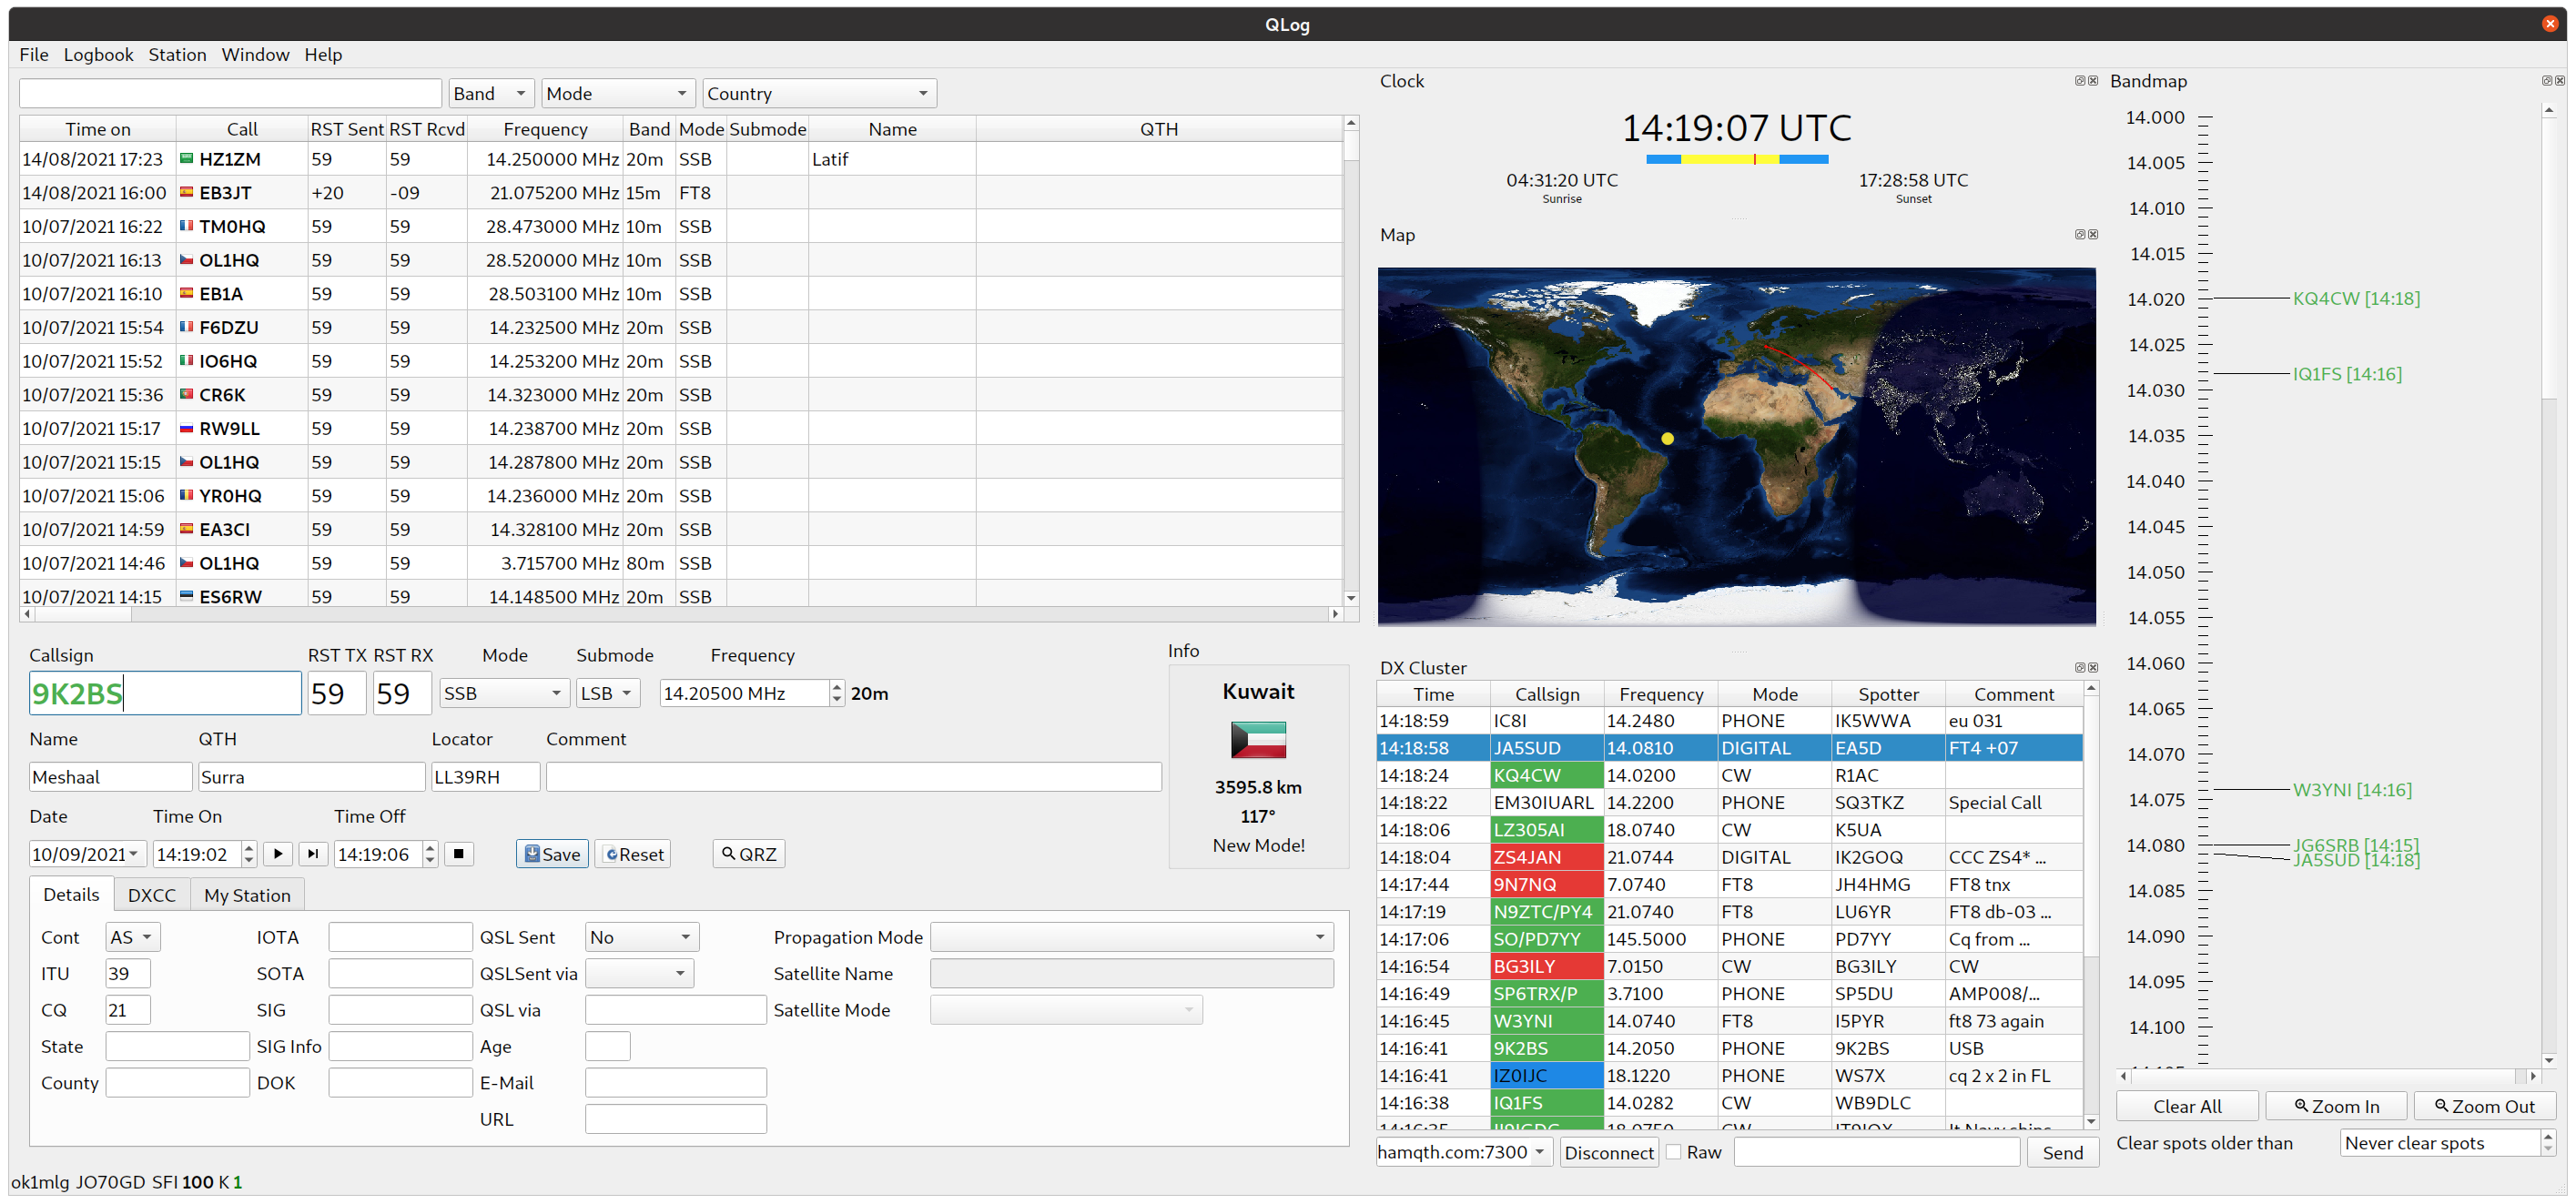Switch to the DXCC tab

pyautogui.click(x=152, y=895)
